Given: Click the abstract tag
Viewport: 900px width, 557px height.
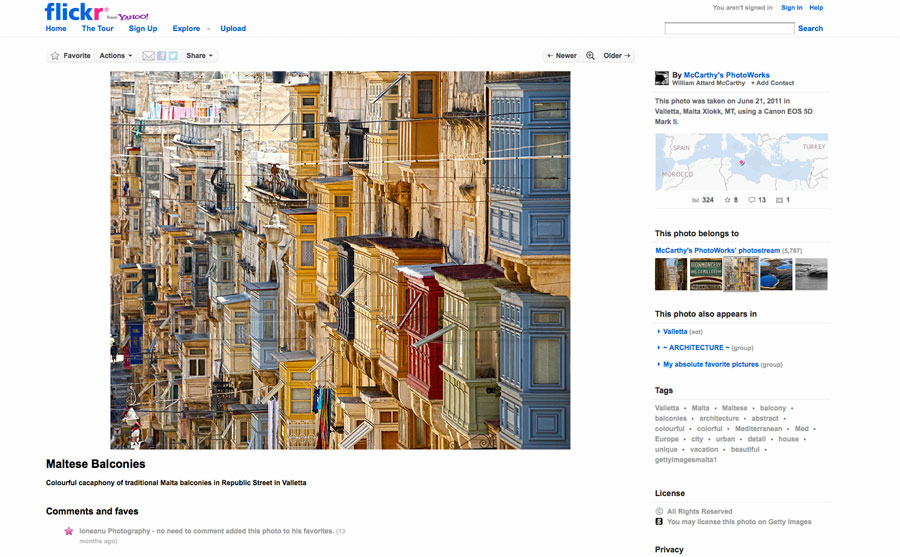Looking at the screenshot, I should point(765,418).
